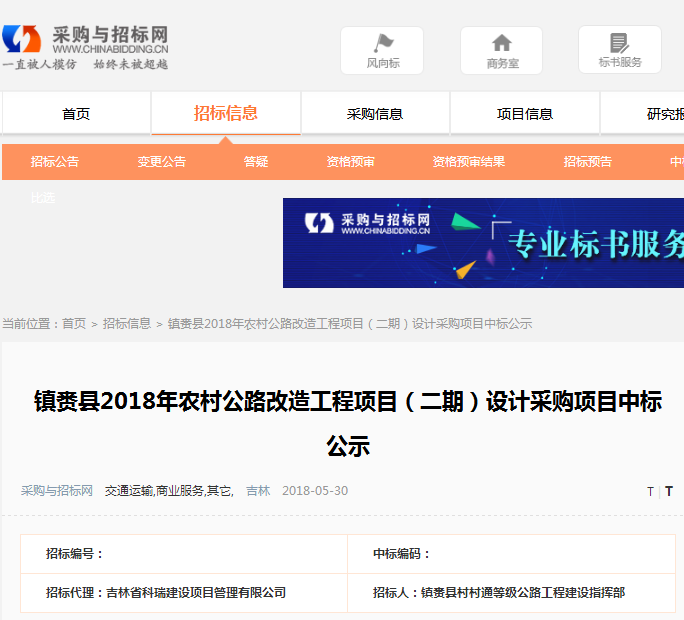
Task: Open the 招标公告 submenu item
Action: click(x=55, y=162)
